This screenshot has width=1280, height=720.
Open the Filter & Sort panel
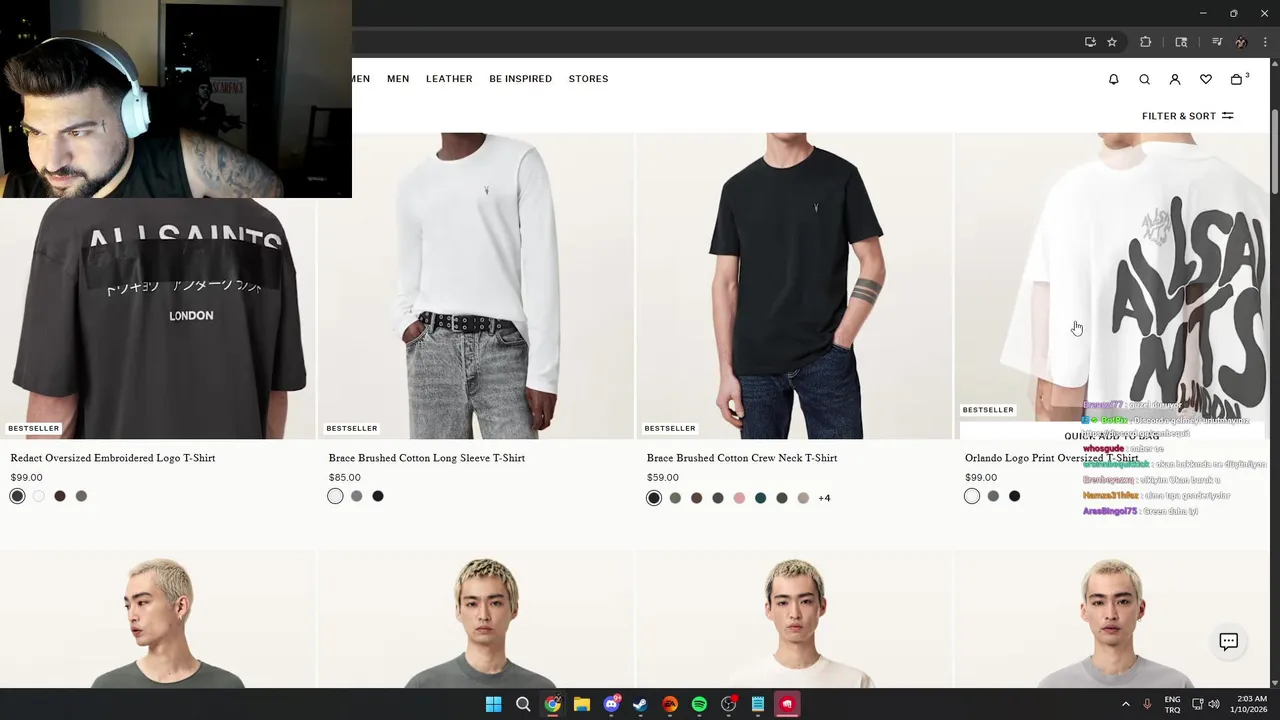pos(1188,116)
